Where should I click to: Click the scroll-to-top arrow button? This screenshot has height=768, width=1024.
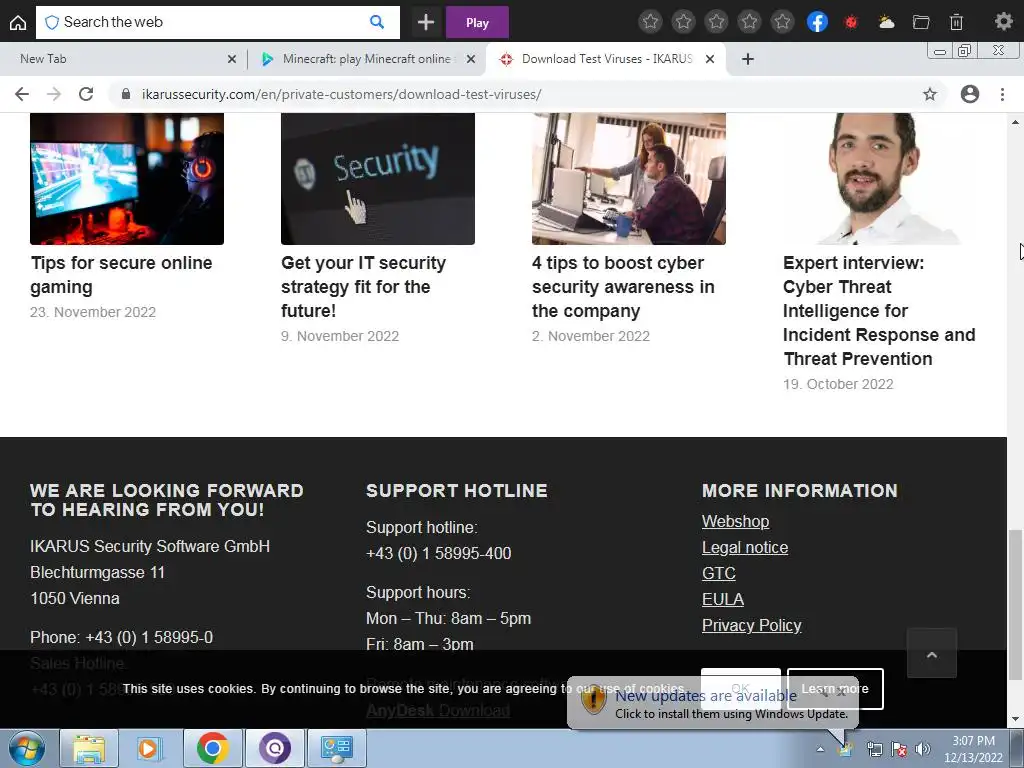tap(932, 653)
